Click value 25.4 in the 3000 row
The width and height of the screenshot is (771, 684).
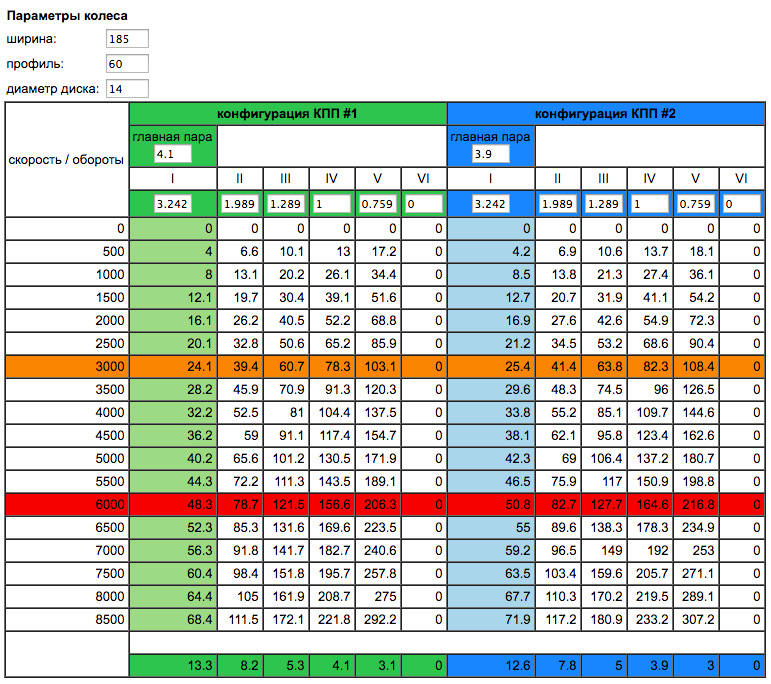[x=517, y=366]
